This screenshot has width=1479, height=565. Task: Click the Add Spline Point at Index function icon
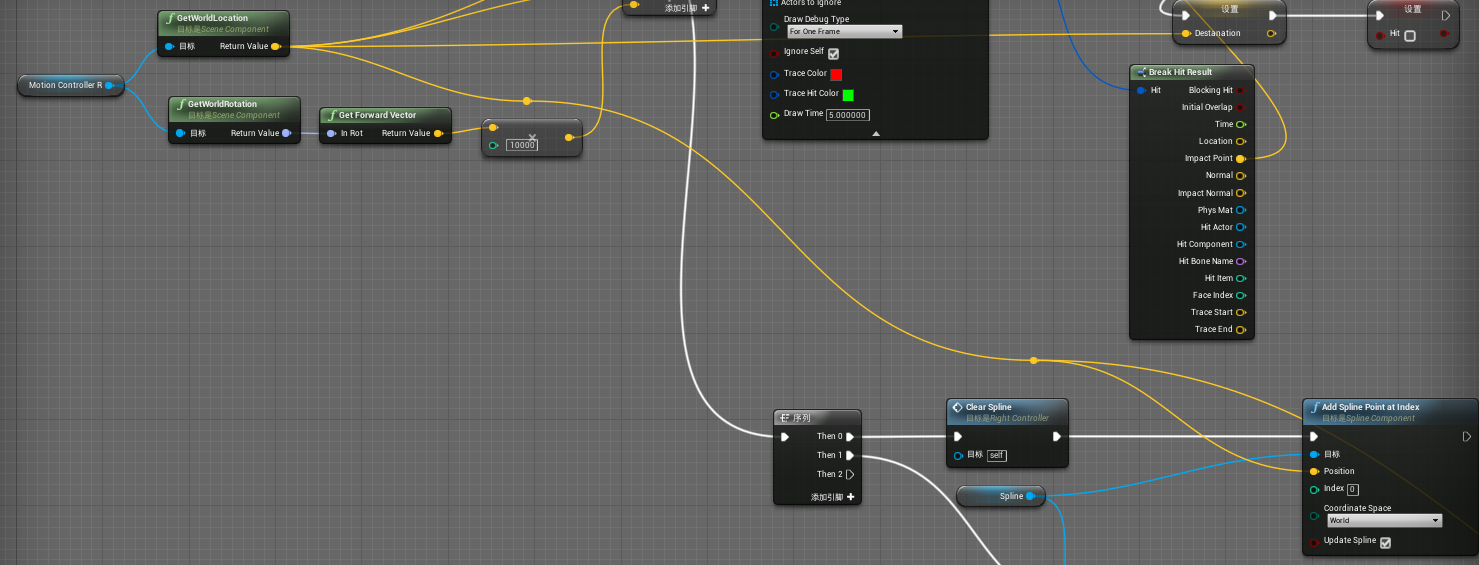1315,407
